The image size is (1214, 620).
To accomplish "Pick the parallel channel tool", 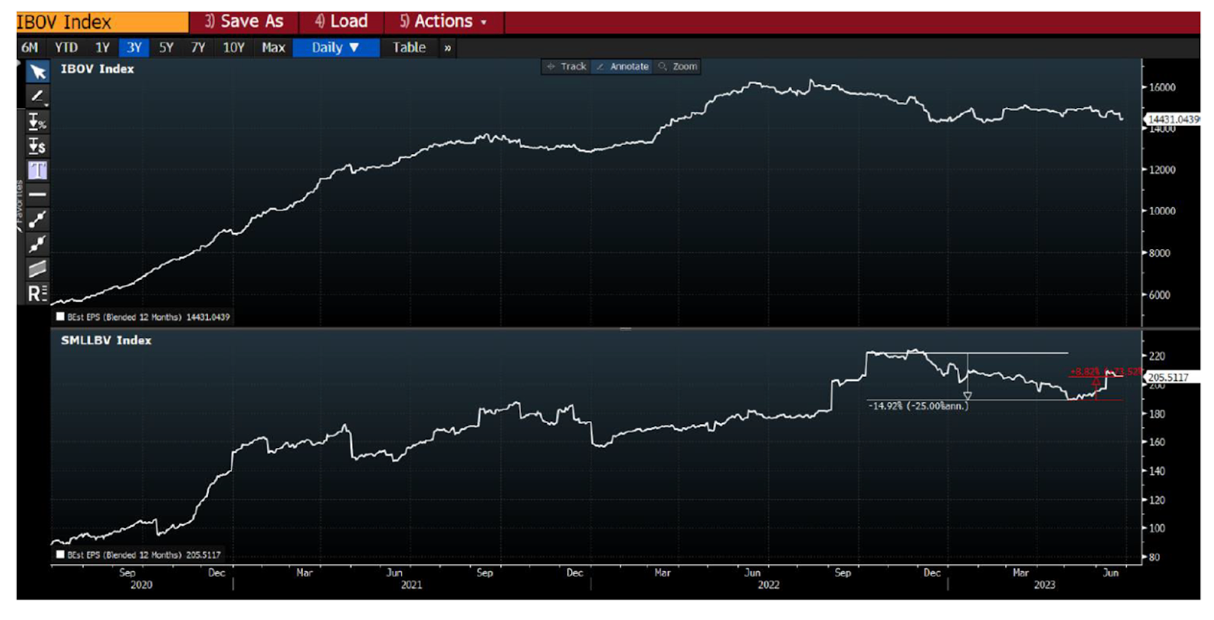I will (x=37, y=268).
